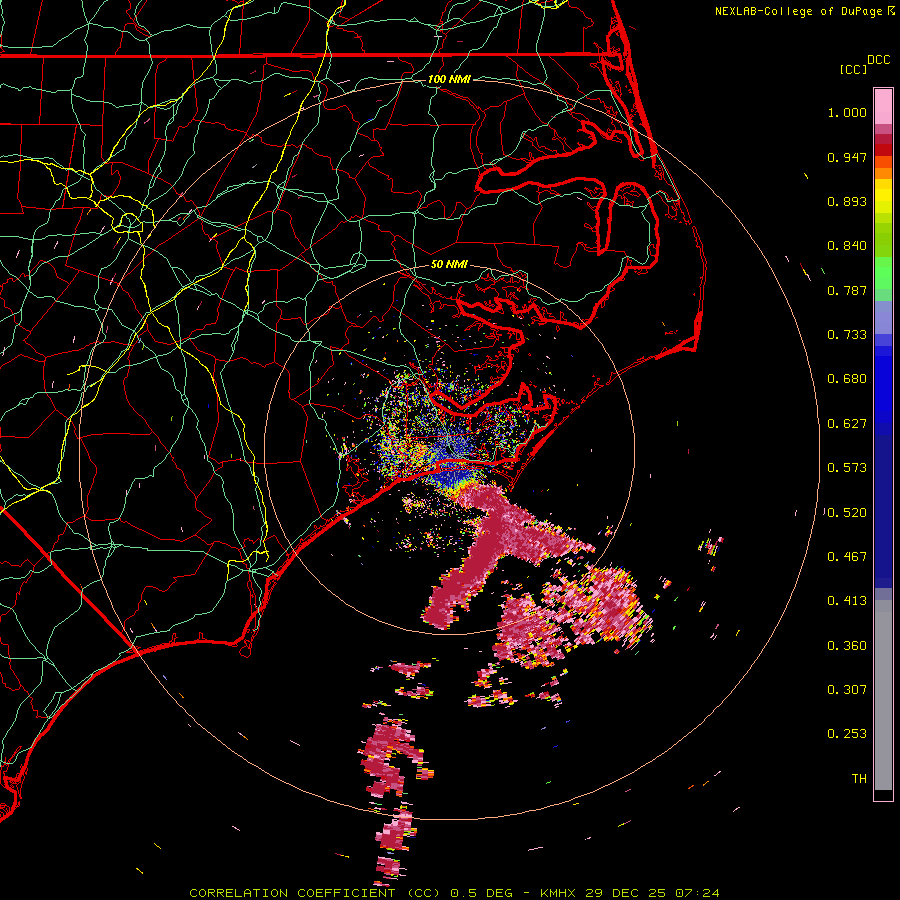Click the TH threshold label on the scale

859,779
